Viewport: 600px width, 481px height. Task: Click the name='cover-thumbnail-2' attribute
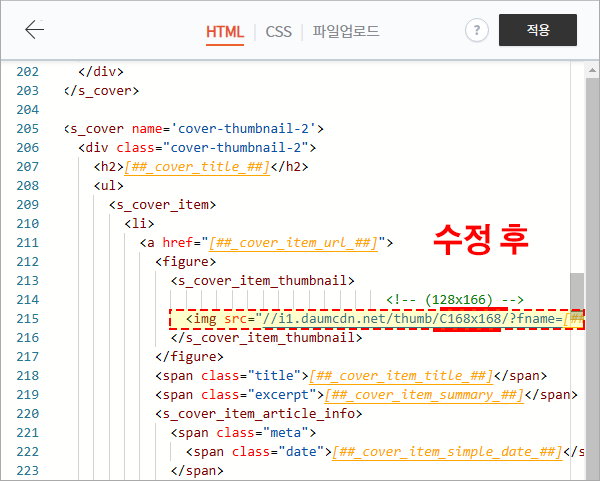click(223, 129)
